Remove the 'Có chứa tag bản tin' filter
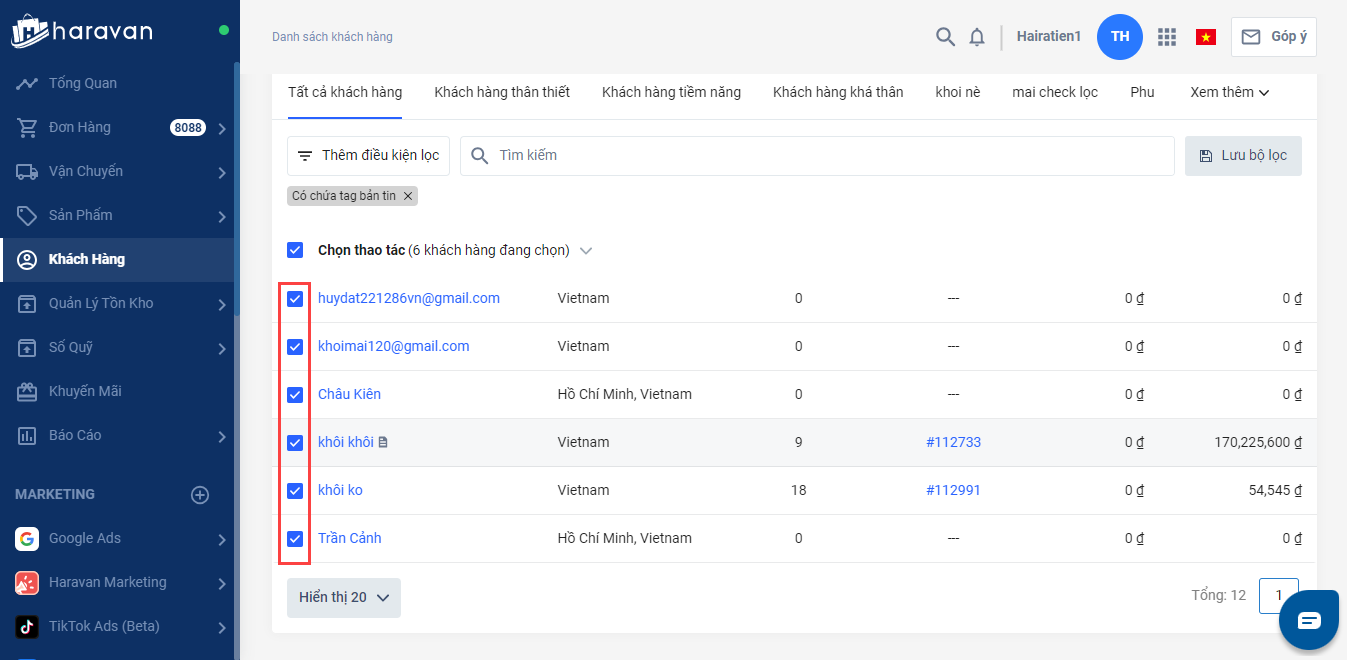 click(x=408, y=196)
